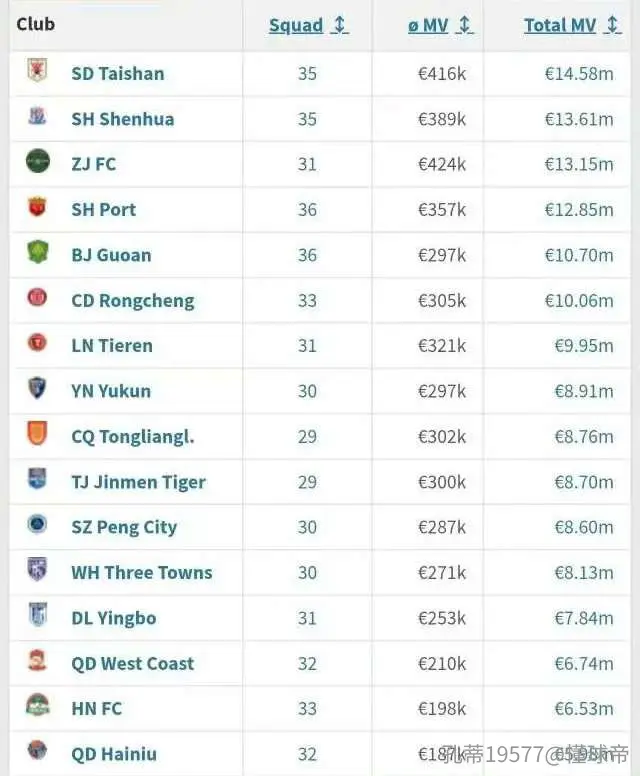Open the CD Rongcheng club link

tap(133, 301)
